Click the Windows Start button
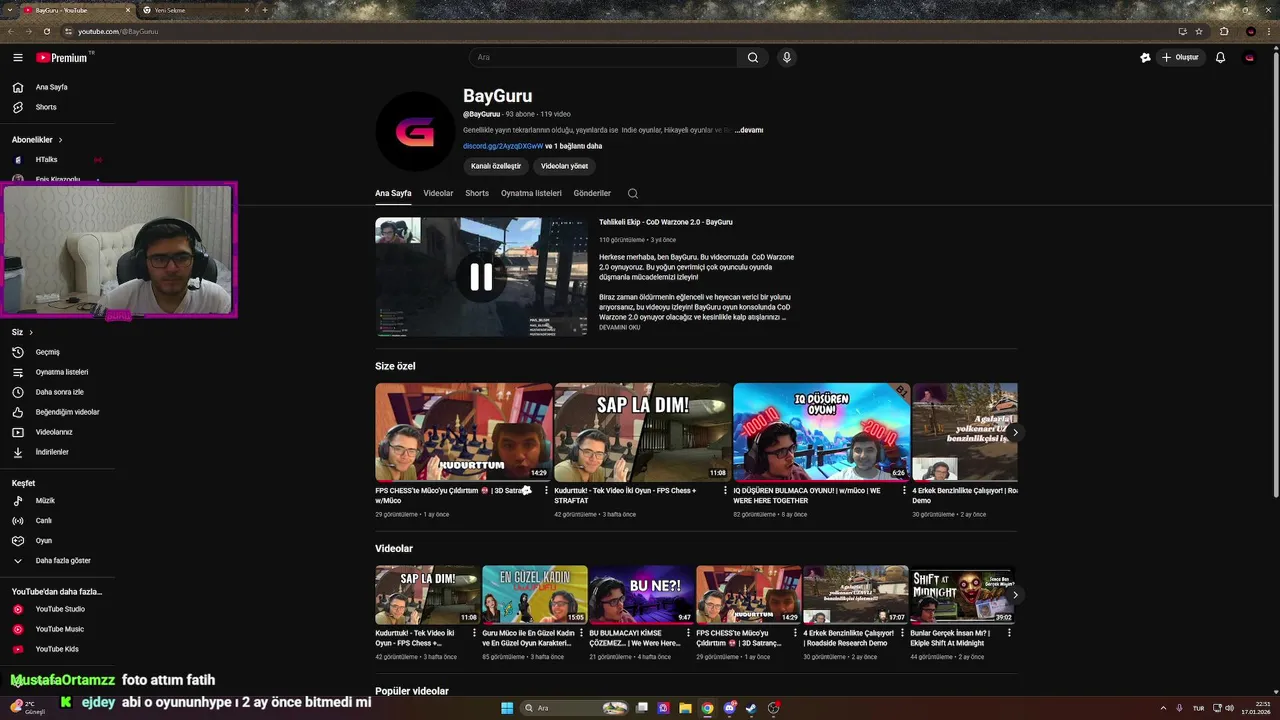 507,708
